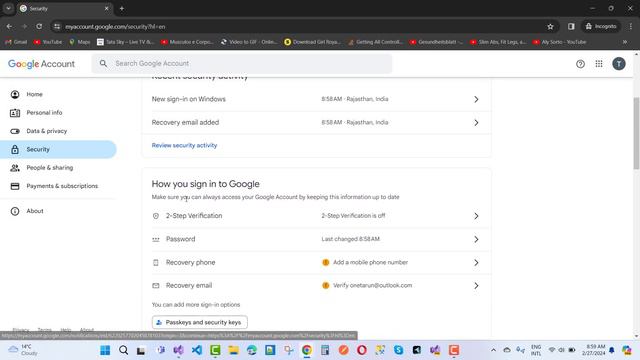Viewport: 640px width, 360px height.
Task: Open notifications bell in system tray
Action: coord(611,350)
